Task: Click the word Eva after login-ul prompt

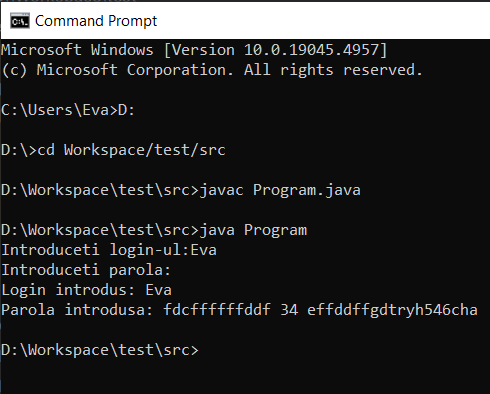Action: (204, 250)
